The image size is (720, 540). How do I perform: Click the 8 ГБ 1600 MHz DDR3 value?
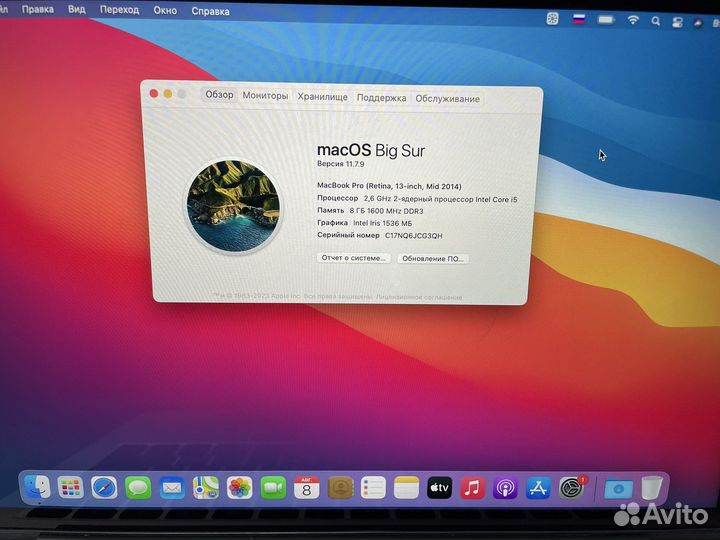(386, 211)
